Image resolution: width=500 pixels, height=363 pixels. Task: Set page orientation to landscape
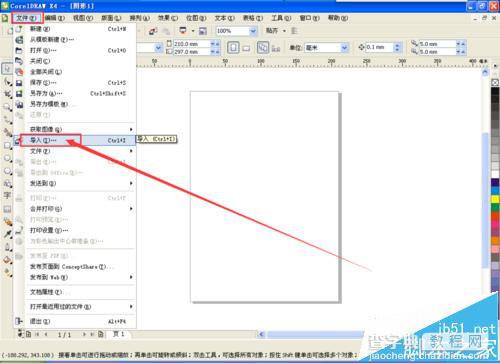tap(246, 48)
